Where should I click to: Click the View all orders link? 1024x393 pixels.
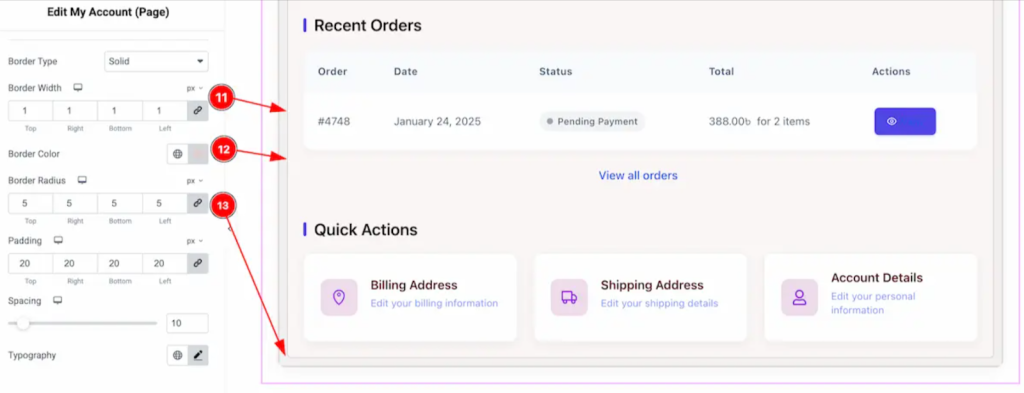click(x=638, y=176)
